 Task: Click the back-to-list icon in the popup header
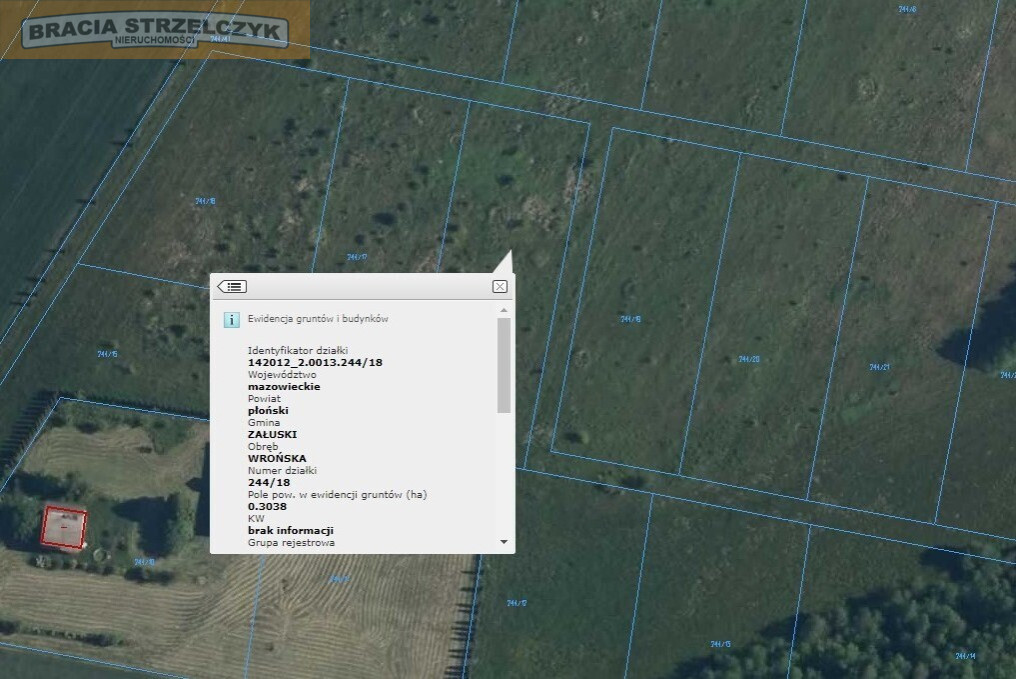coord(232,286)
